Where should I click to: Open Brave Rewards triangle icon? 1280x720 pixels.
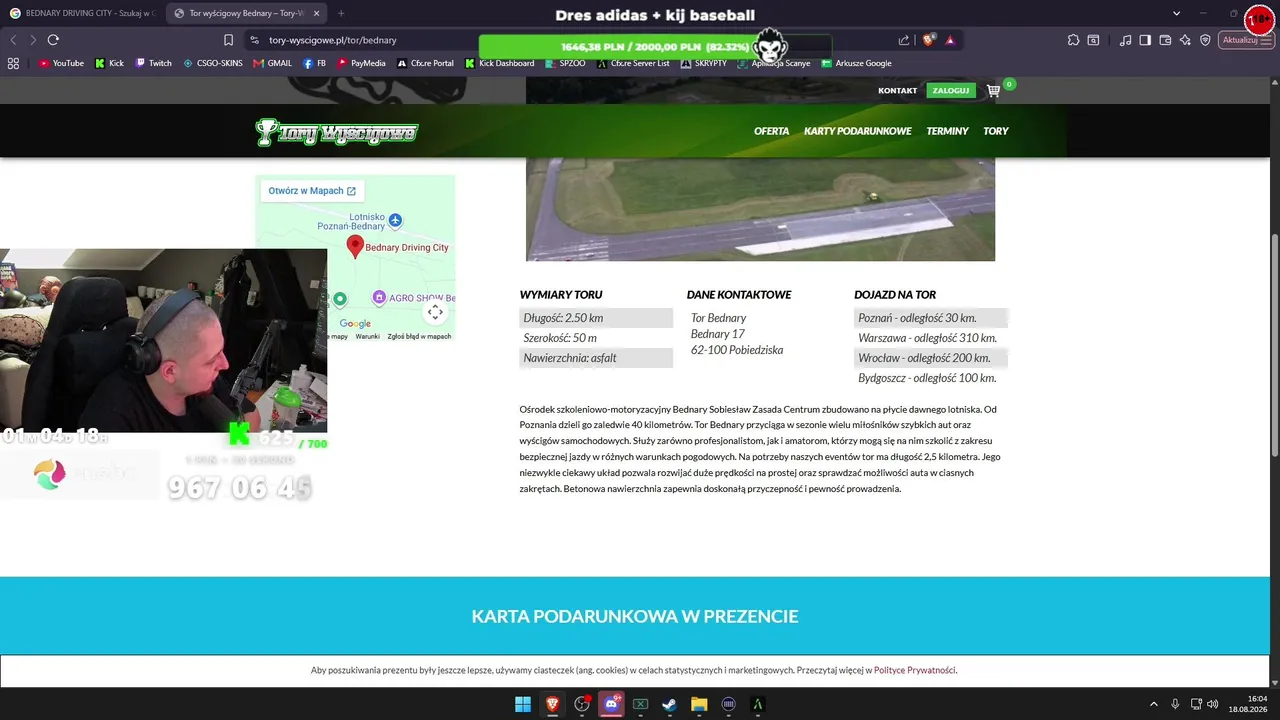[x=950, y=40]
